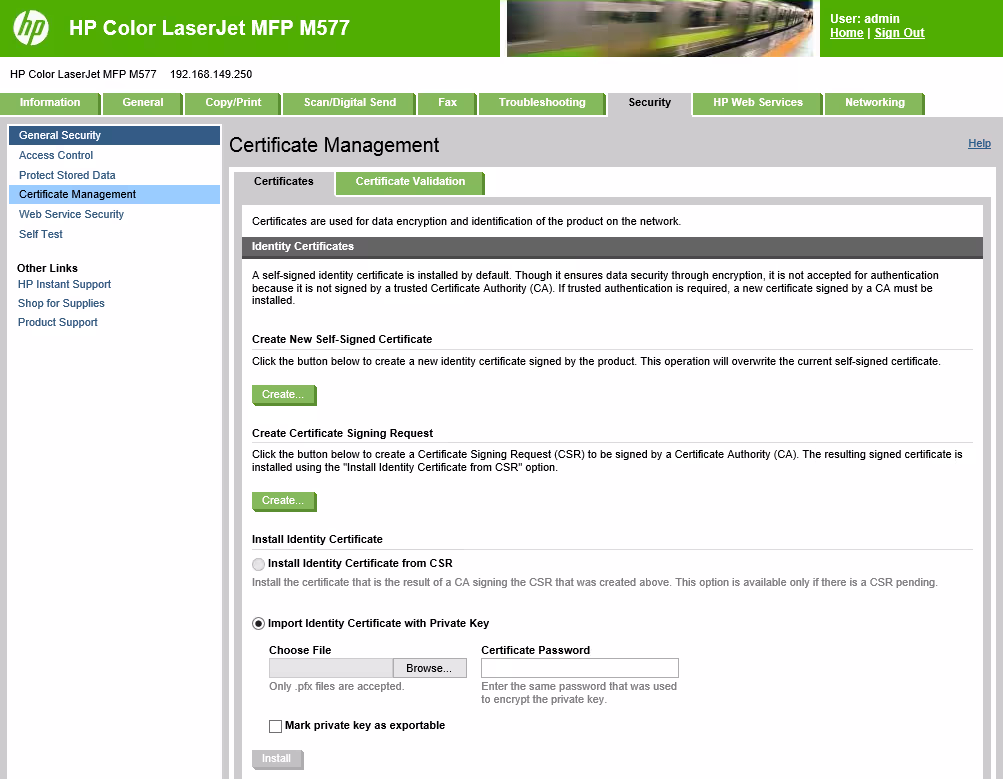The height and width of the screenshot is (779, 1003).
Task: Click the Identity Certificates section header
Action: (612, 247)
